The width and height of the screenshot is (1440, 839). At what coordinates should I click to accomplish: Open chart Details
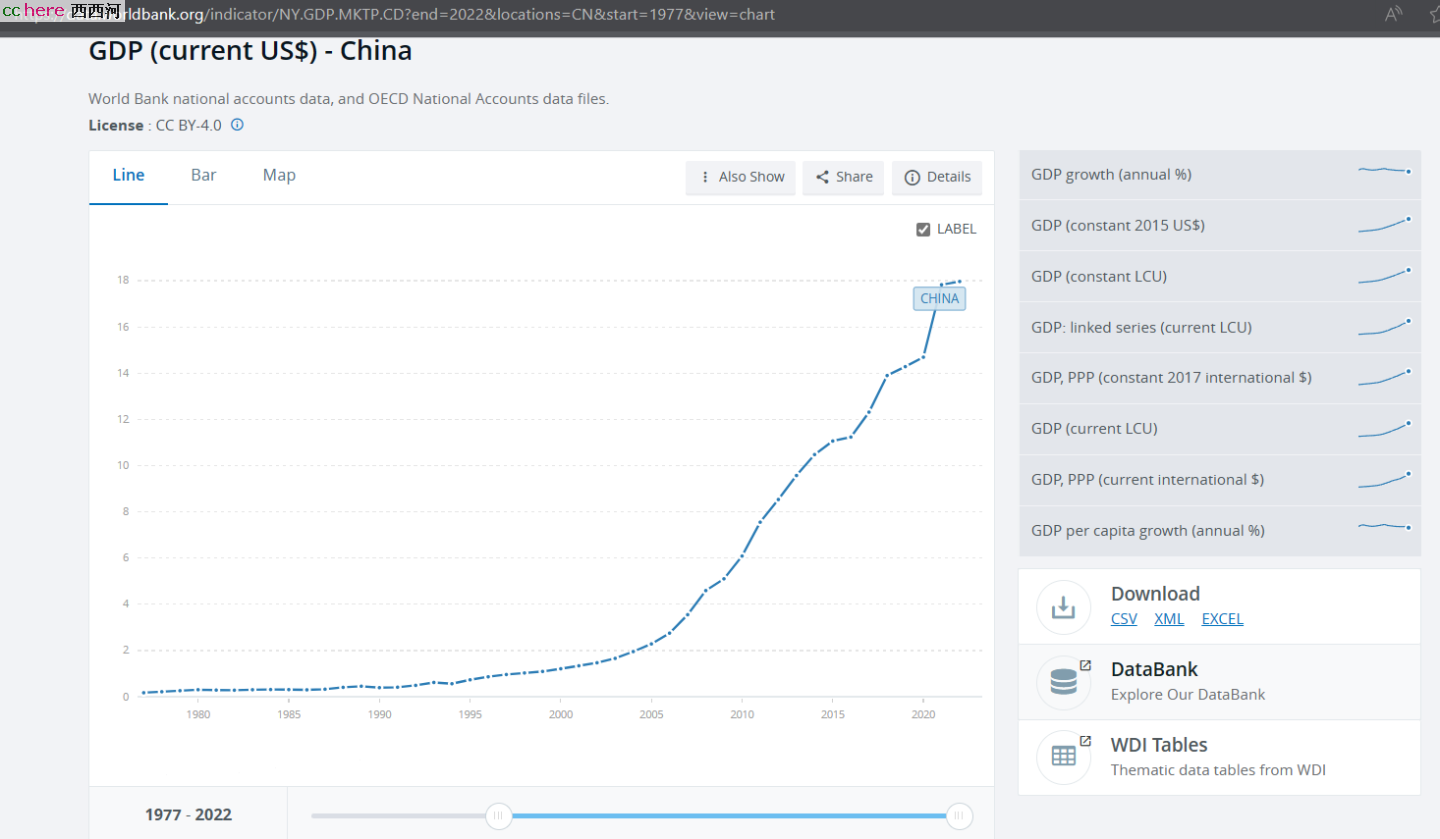(x=937, y=177)
